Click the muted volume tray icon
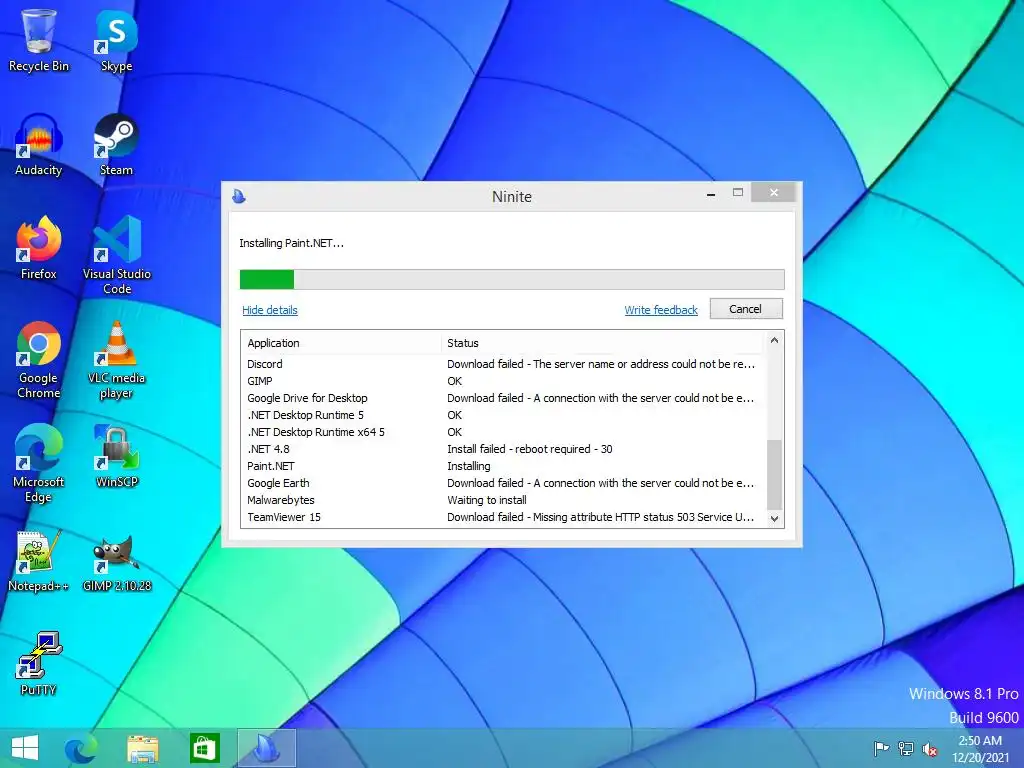Screen dimensions: 1024x768 click(930, 749)
